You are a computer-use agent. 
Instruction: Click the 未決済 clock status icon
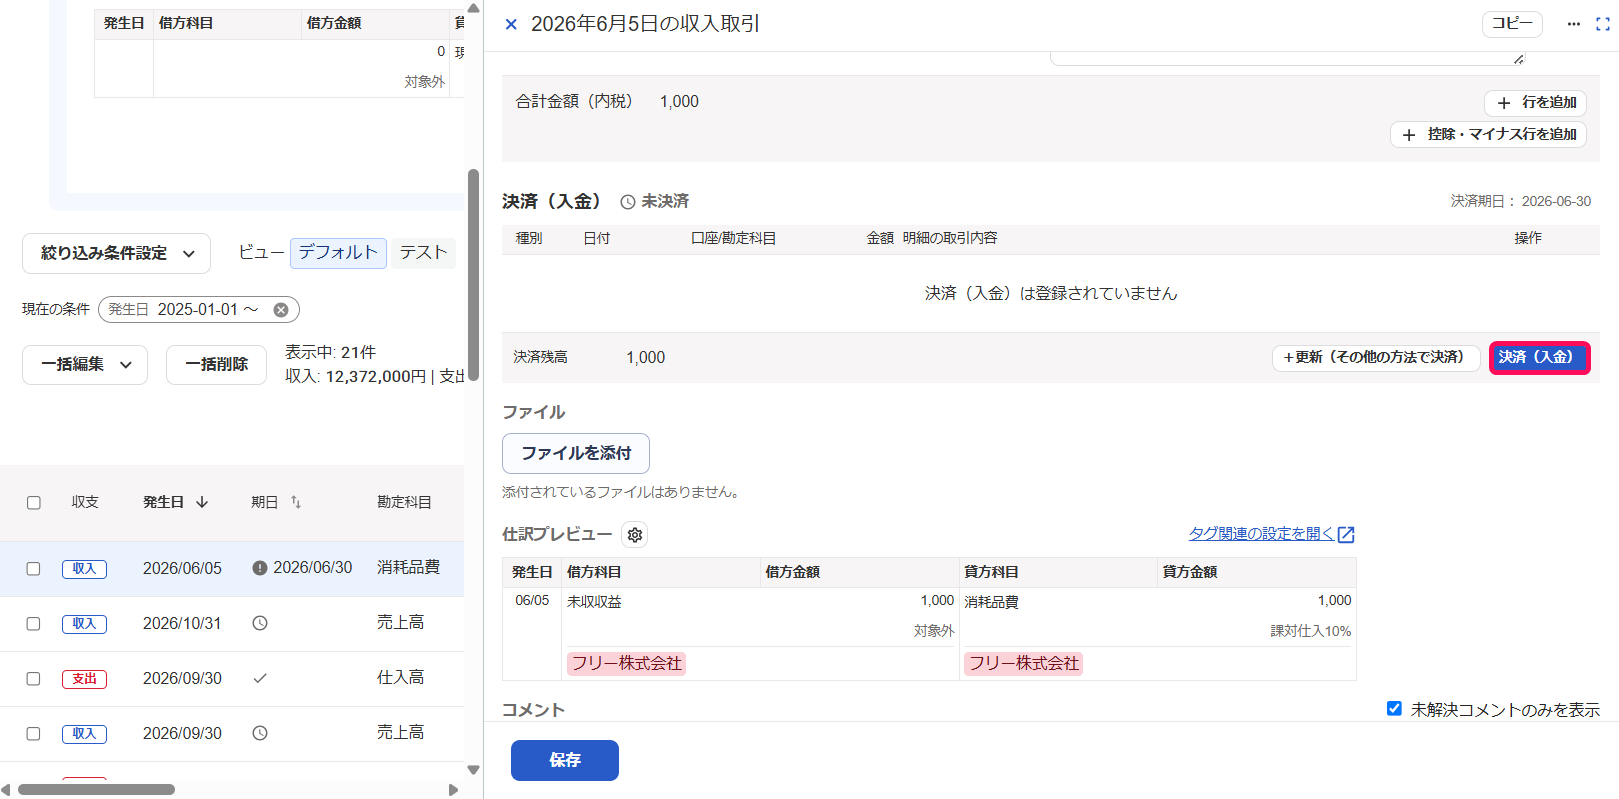[x=628, y=202]
